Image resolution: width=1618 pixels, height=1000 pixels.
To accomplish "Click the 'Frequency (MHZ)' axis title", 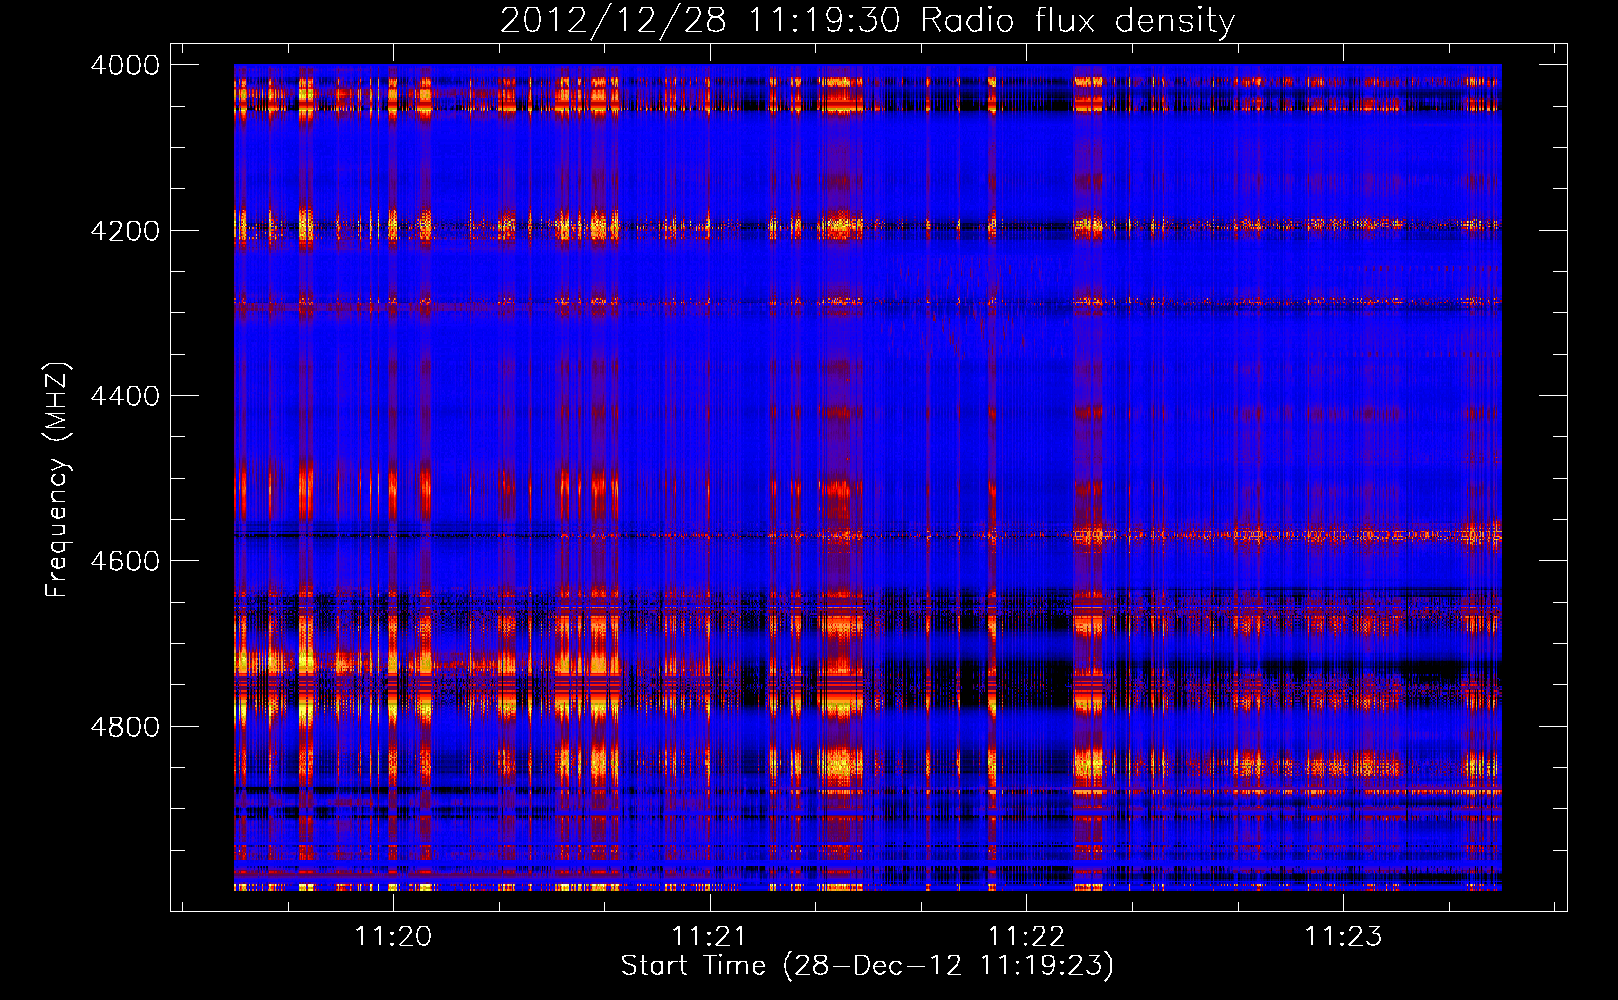I will [x=58, y=480].
